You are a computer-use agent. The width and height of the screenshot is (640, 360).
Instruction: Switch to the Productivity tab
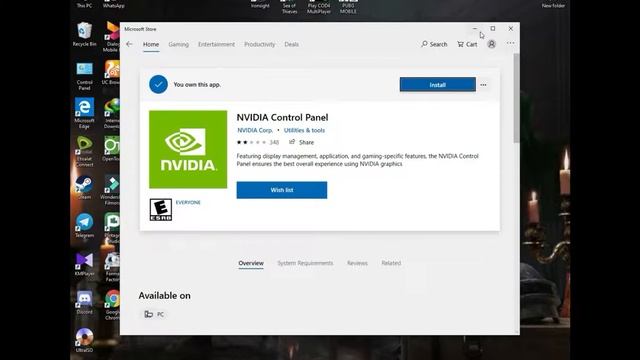[260, 44]
